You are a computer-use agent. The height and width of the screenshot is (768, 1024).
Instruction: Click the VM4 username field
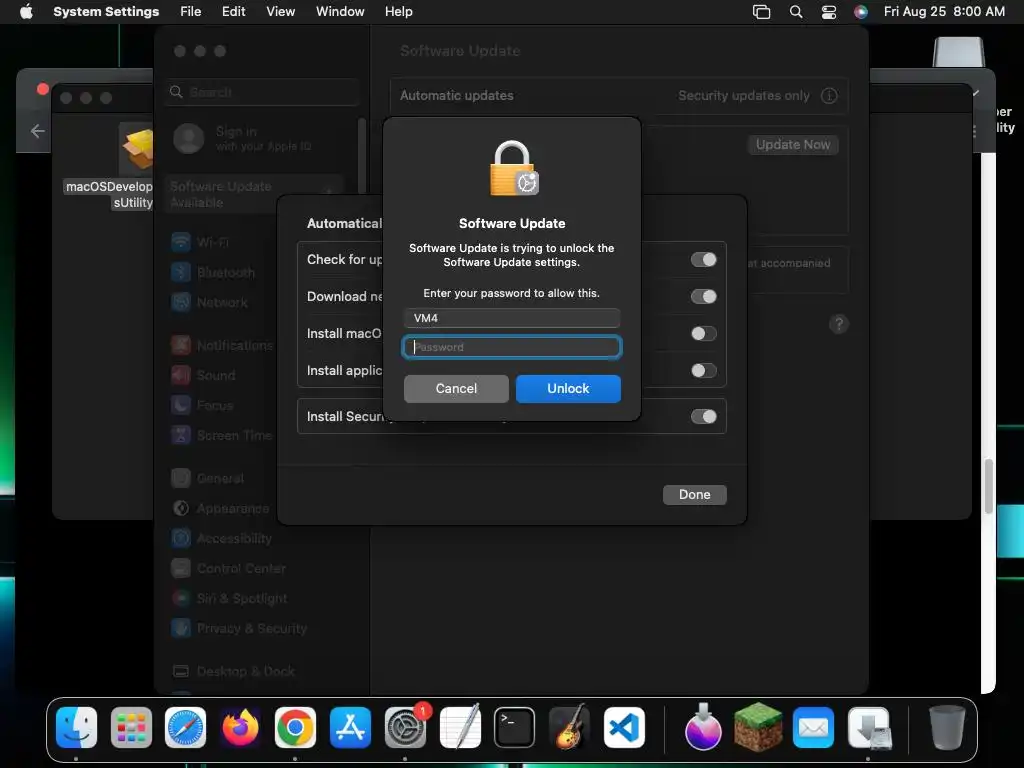click(x=512, y=318)
